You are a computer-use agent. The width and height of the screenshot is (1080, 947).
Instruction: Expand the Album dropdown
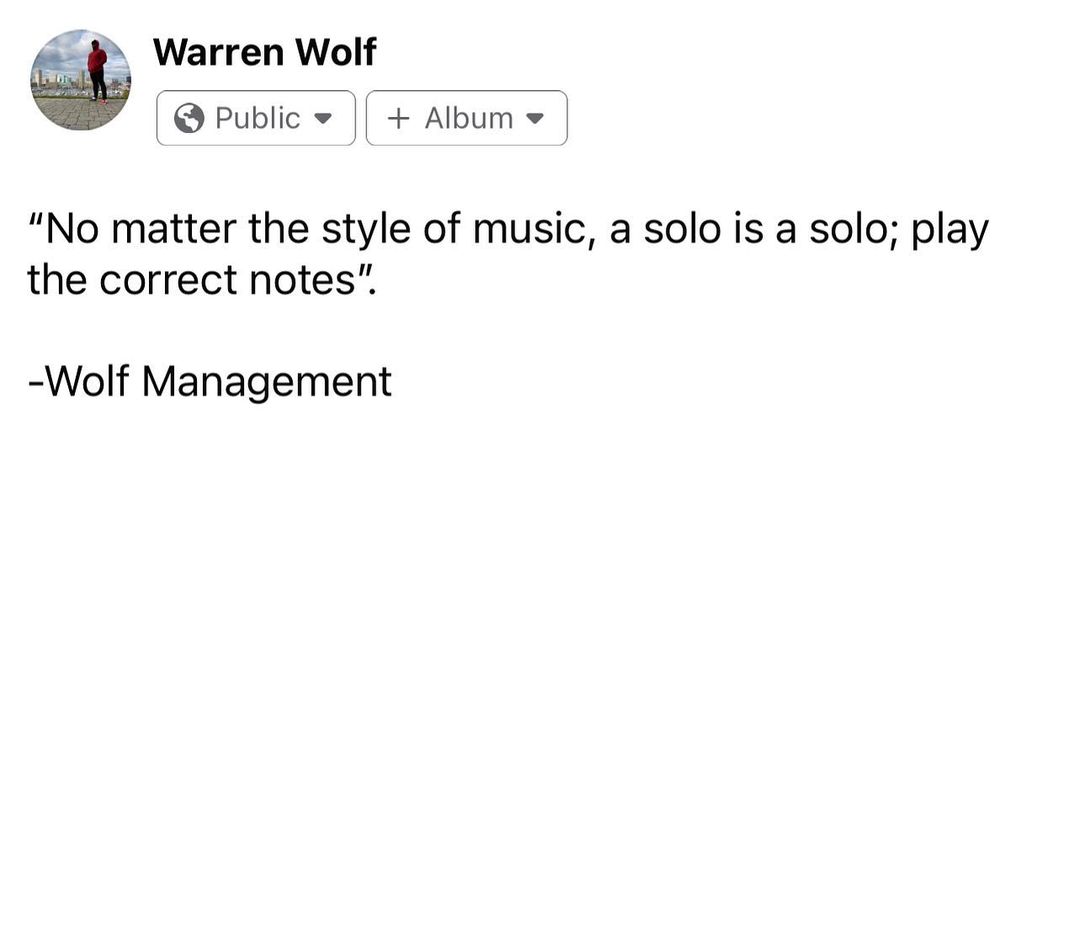tap(467, 118)
